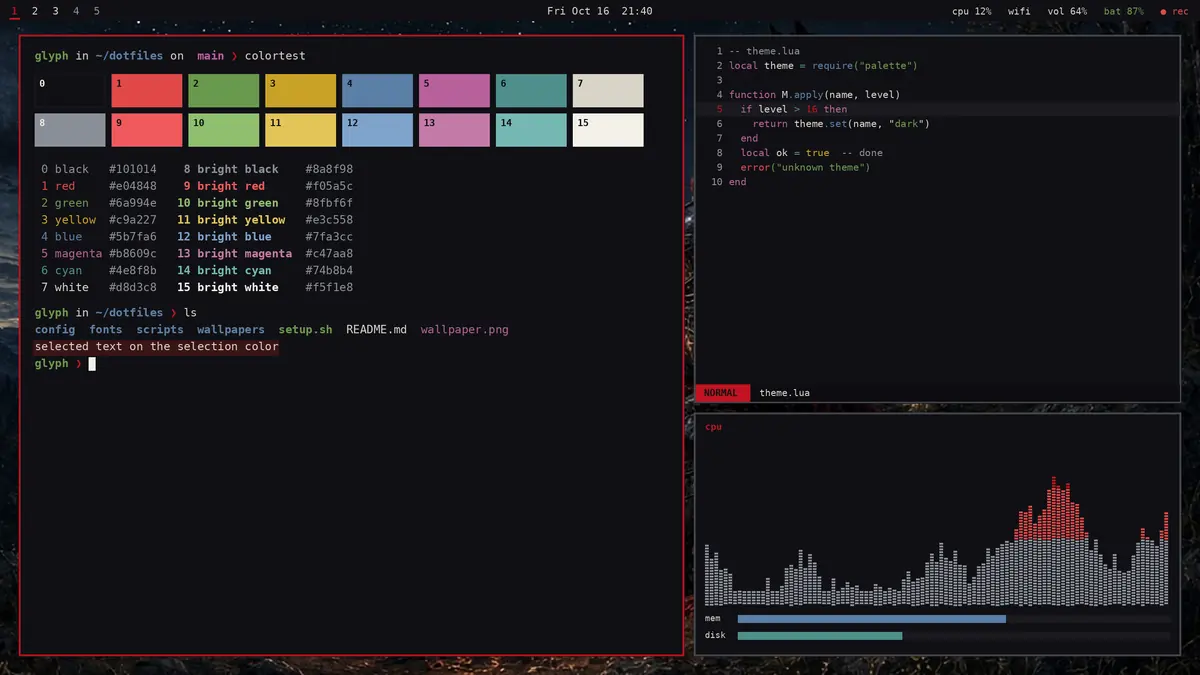Screen dimensions: 1200x675
Task: Select color swatch 12 bright blue
Action: coord(378,130)
